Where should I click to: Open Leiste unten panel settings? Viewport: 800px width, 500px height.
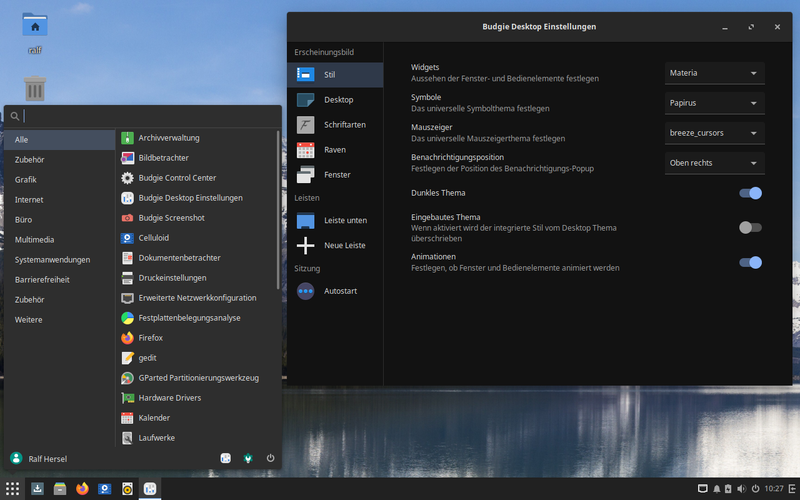(335, 220)
